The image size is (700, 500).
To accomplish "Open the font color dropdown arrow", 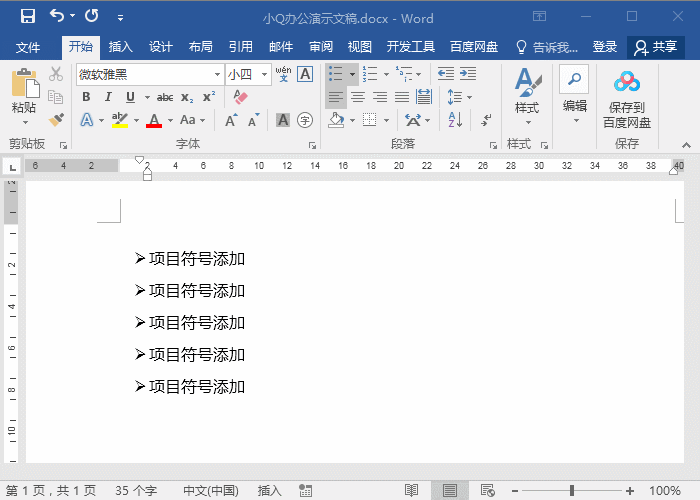I will pyautogui.click(x=170, y=121).
